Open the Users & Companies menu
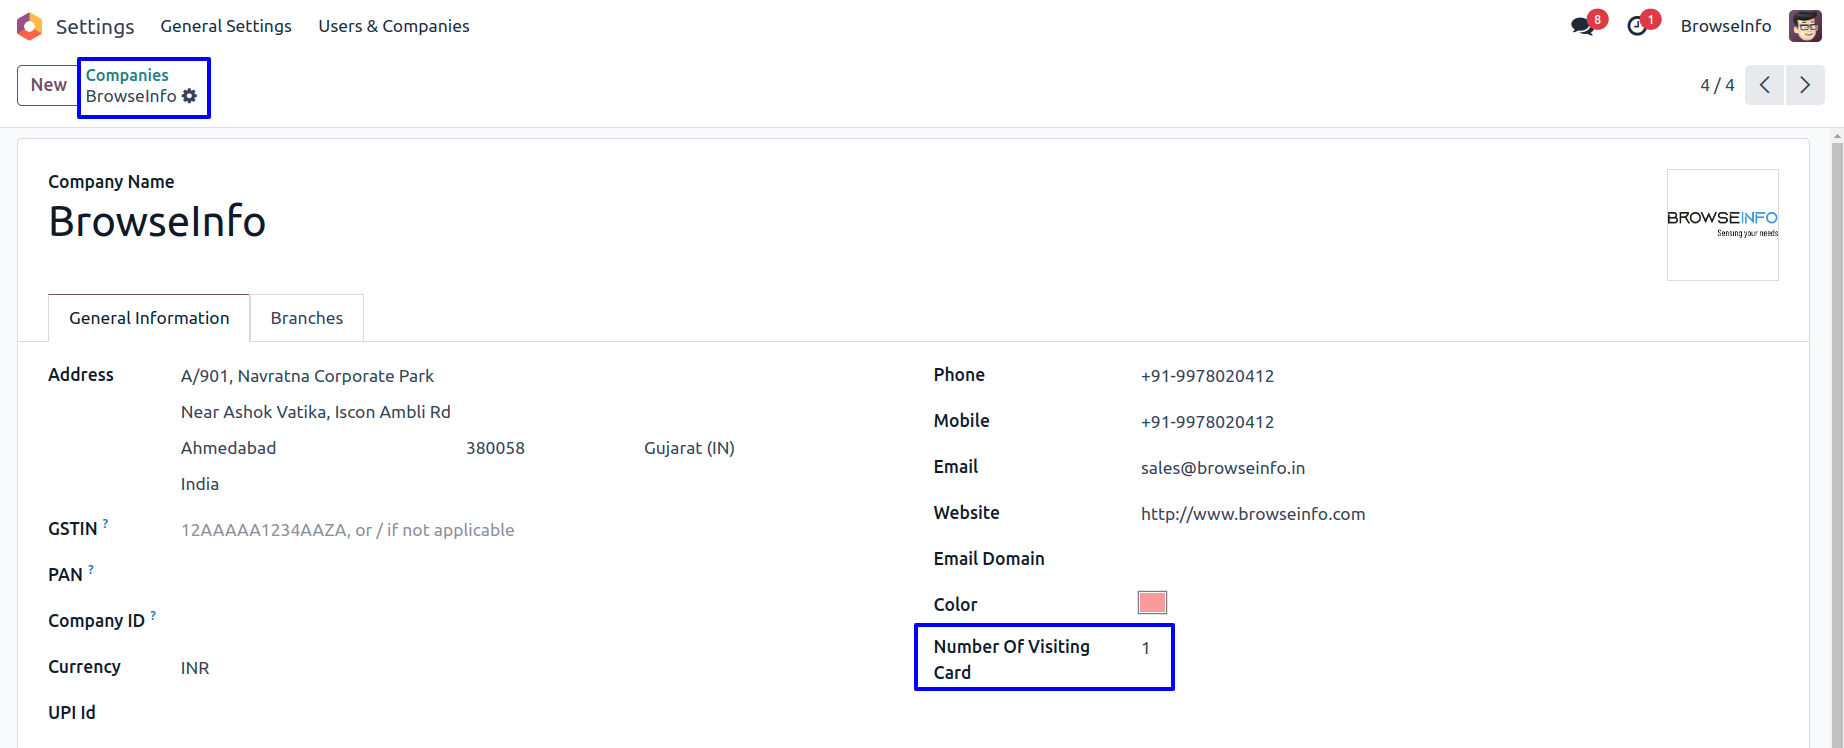1844x748 pixels. [x=394, y=26]
